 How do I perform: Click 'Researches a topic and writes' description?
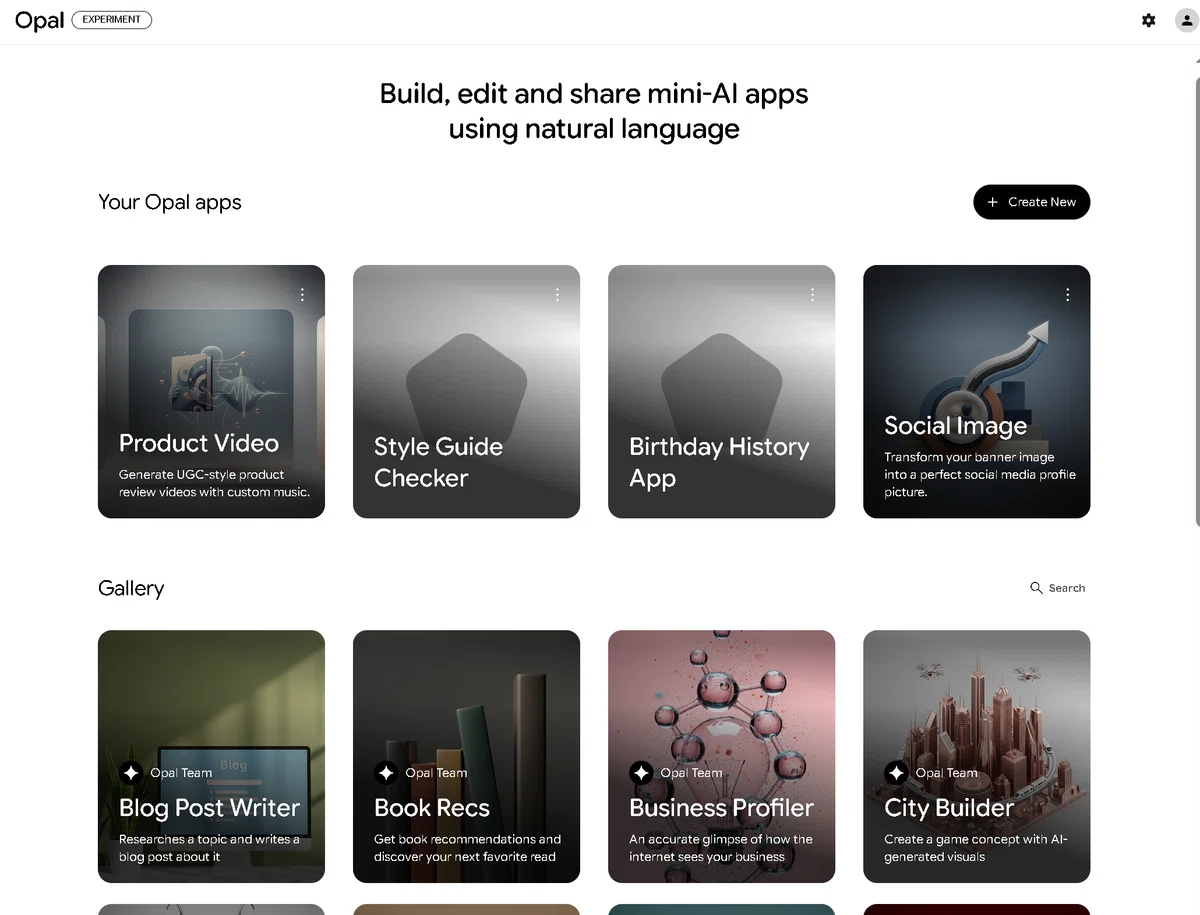pyautogui.click(x=209, y=848)
